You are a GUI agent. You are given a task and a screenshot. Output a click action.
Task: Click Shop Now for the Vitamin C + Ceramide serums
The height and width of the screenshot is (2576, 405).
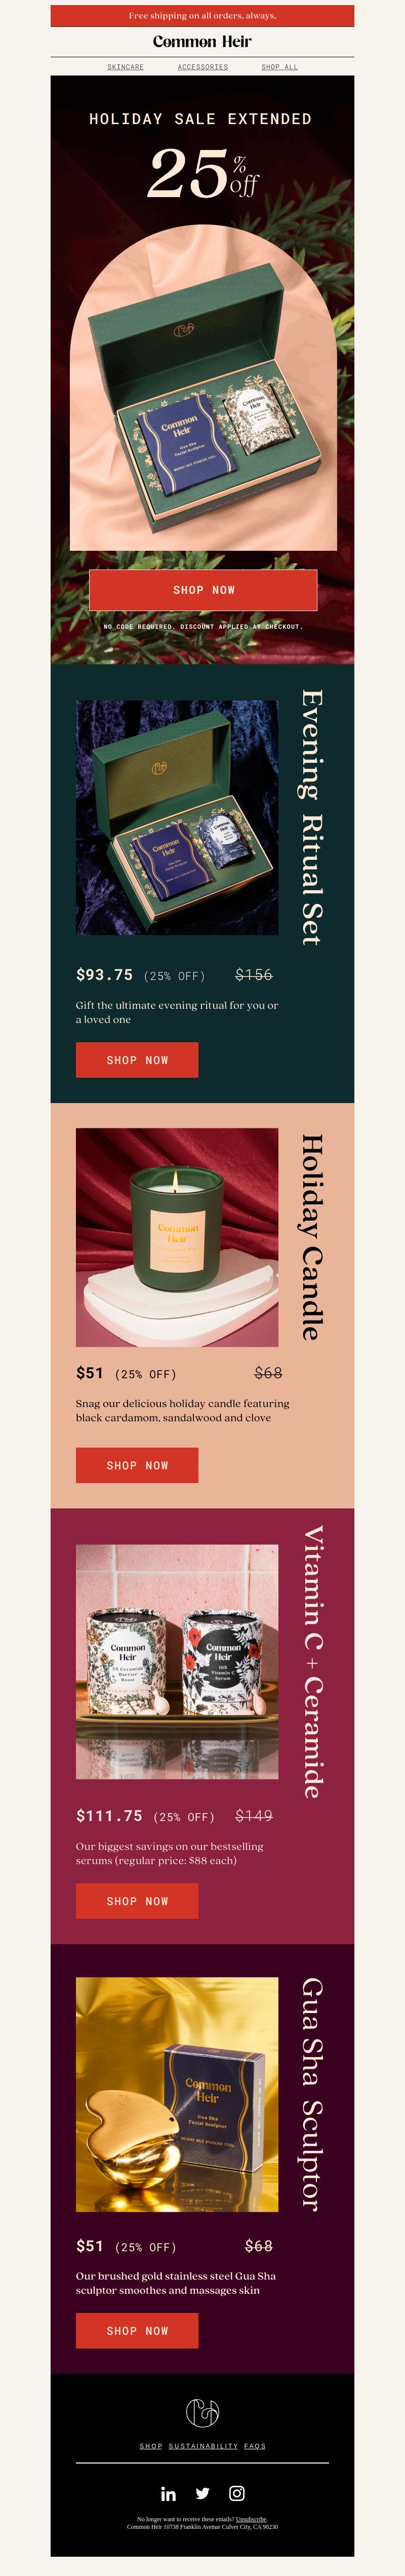point(137,1901)
